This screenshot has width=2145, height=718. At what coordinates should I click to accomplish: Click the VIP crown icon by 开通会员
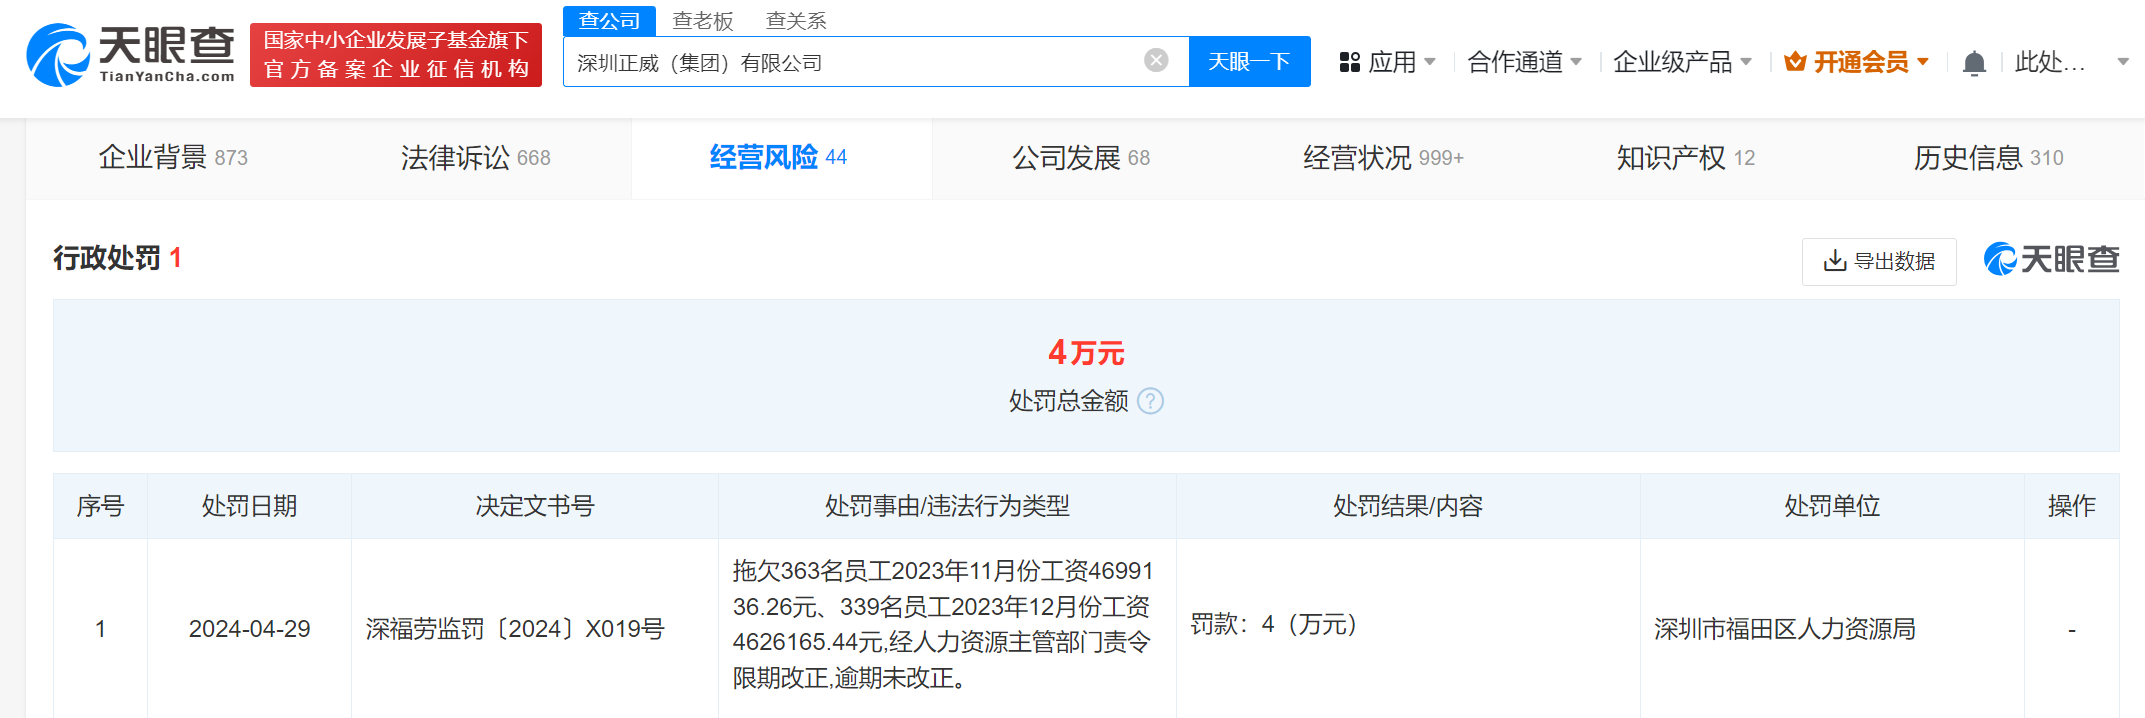pos(1796,62)
